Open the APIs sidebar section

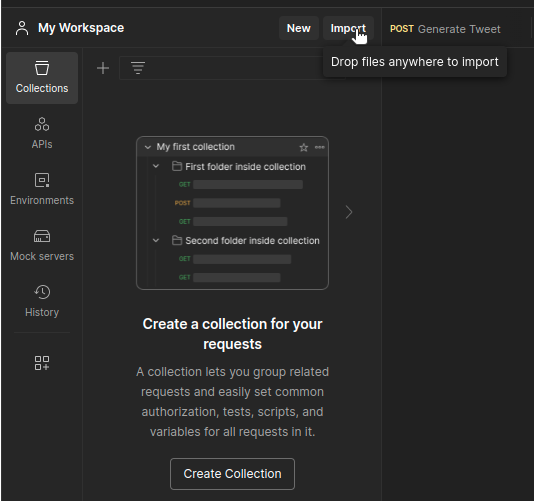point(42,133)
